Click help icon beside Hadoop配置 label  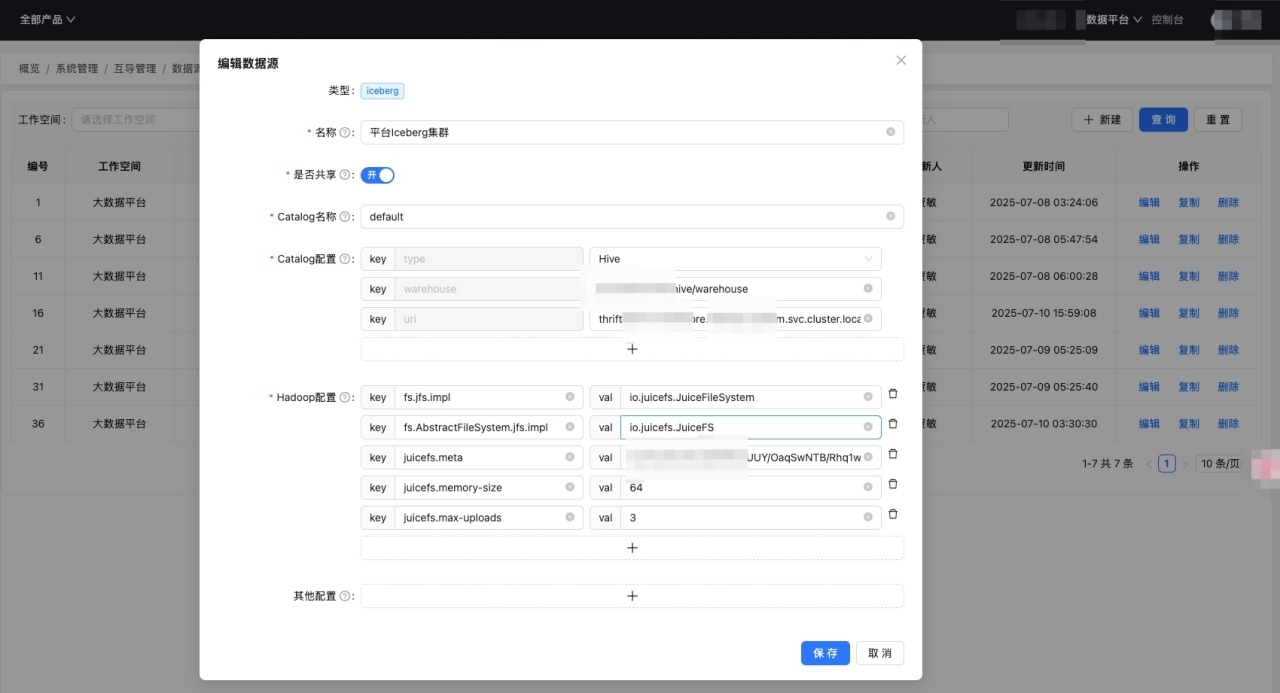click(x=345, y=398)
